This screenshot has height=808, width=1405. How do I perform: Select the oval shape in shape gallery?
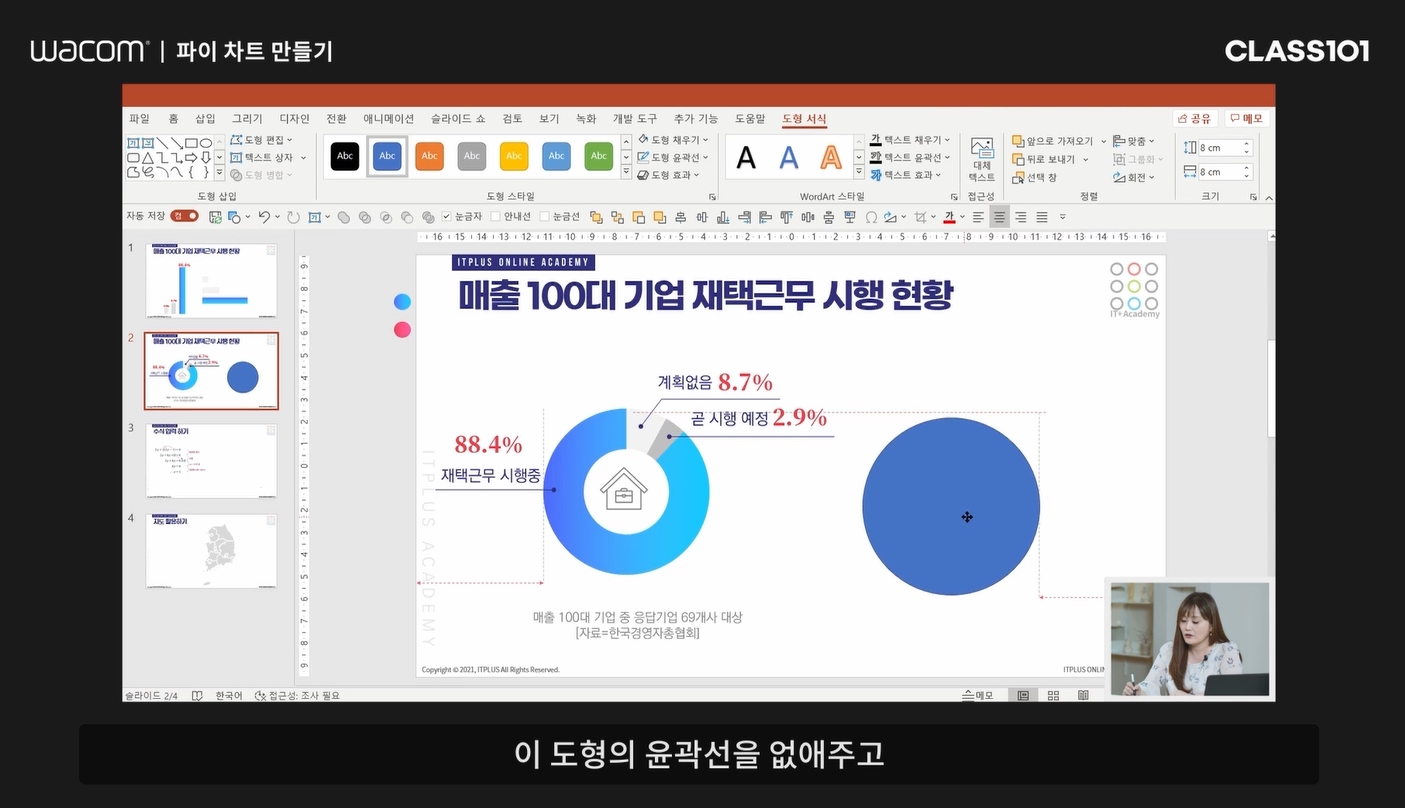pyautogui.click(x=206, y=143)
